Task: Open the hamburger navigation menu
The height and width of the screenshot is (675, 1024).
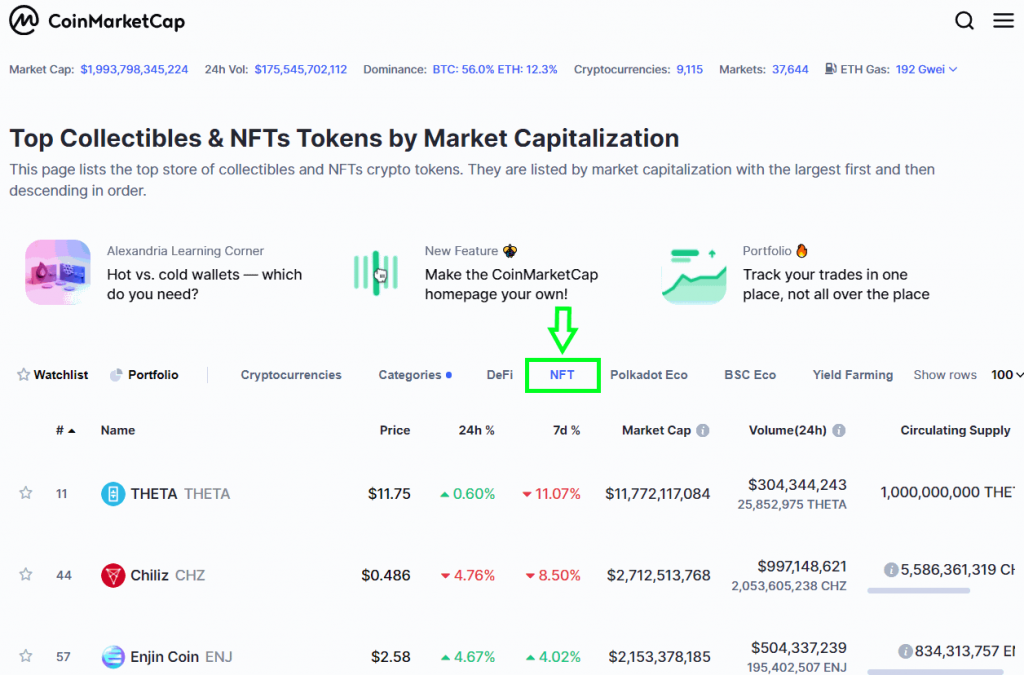Action: coord(1004,20)
